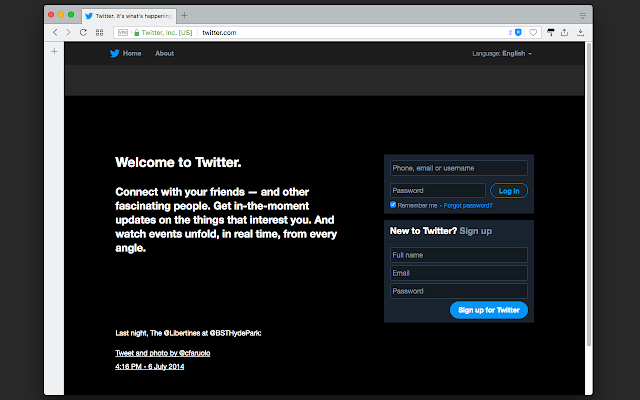Focus the Full name field
This screenshot has height=400, width=640.
tap(459, 255)
